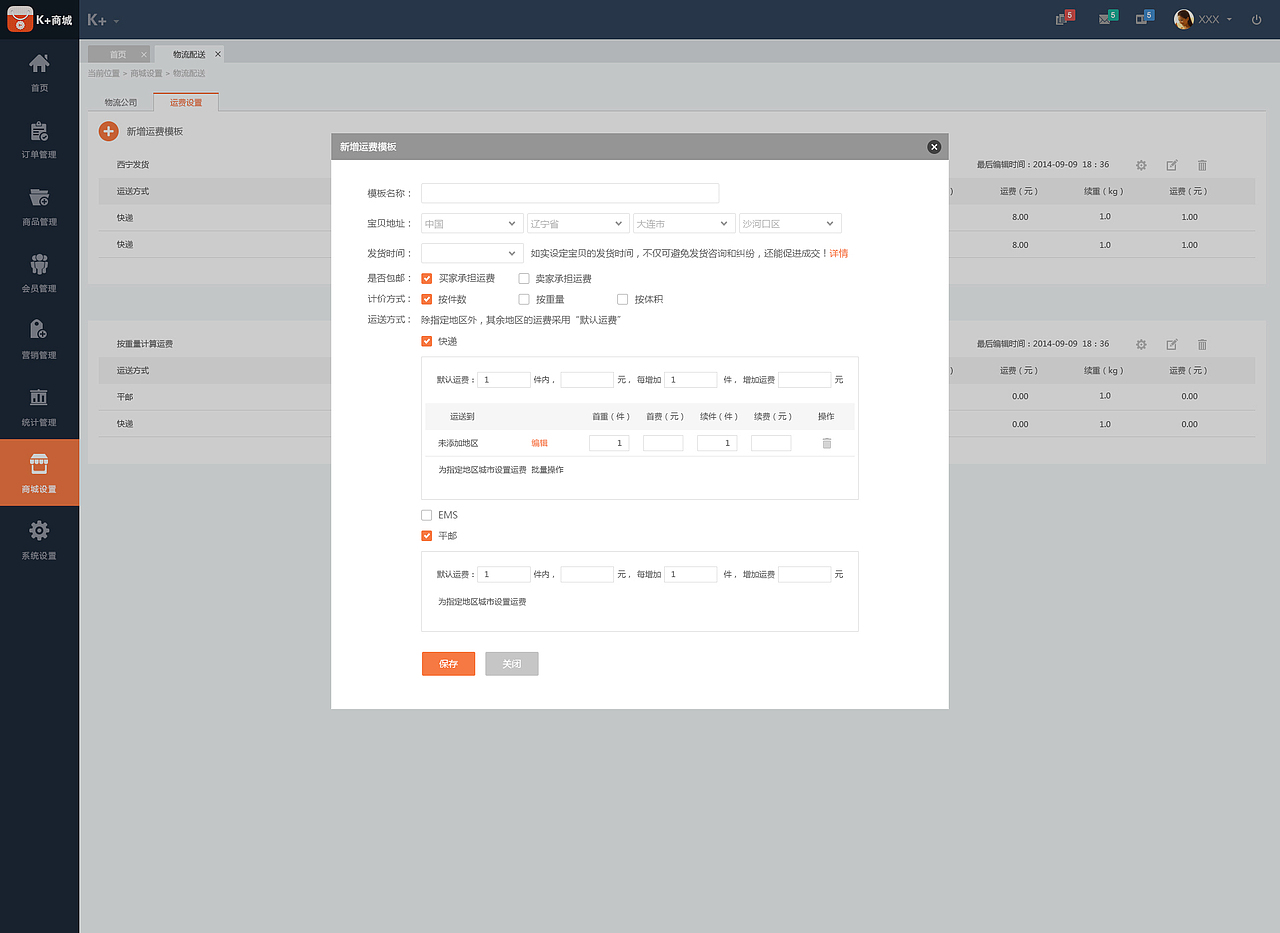Open the 详情 link
Screen dimensions: 1280x933
pos(838,254)
